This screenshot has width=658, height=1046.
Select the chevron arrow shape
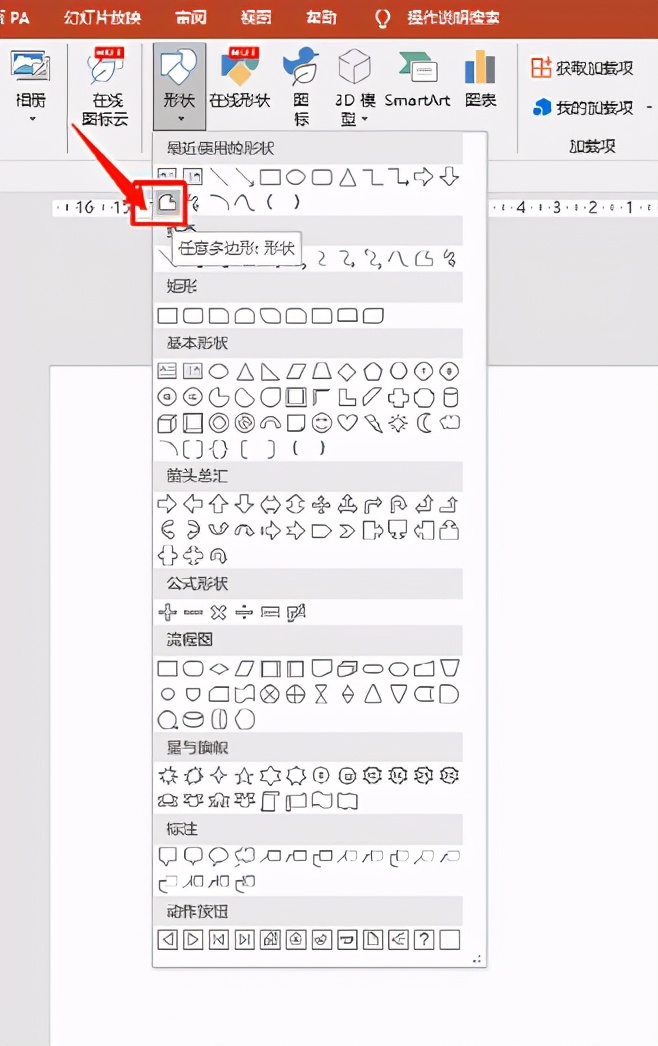pos(347,531)
